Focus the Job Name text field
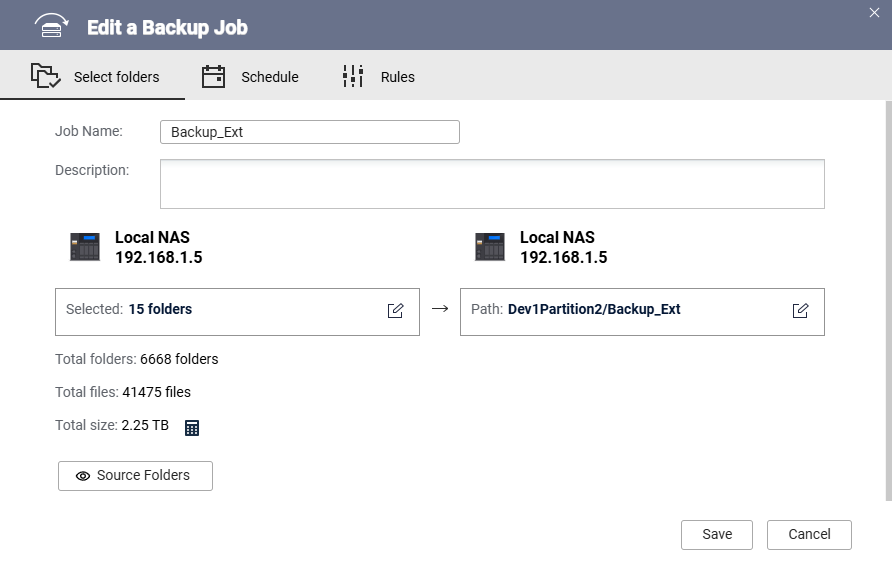Viewport: 892px width, 566px height. pos(309,132)
